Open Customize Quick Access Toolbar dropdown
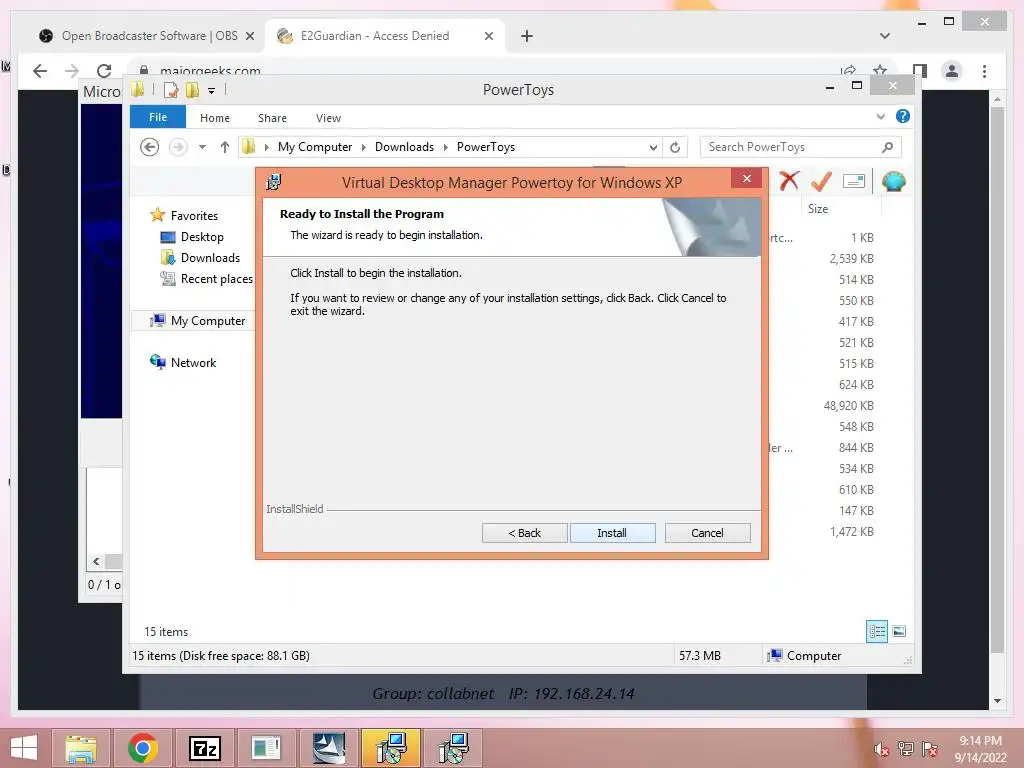 point(212,91)
